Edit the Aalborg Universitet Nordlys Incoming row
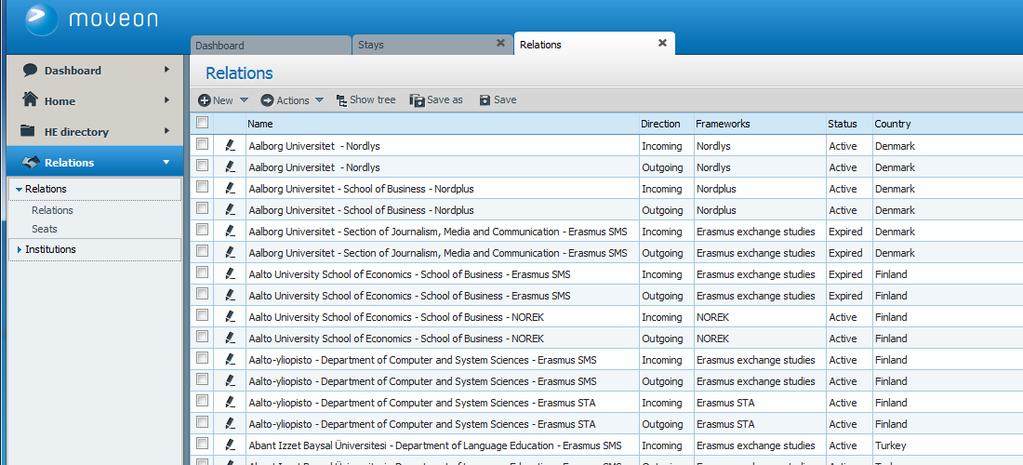Image resolution: width=1023 pixels, height=465 pixels. point(230,145)
